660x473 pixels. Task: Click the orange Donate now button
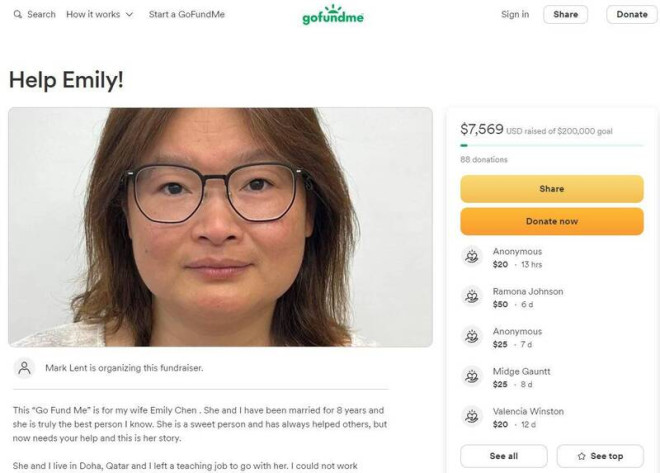point(551,221)
